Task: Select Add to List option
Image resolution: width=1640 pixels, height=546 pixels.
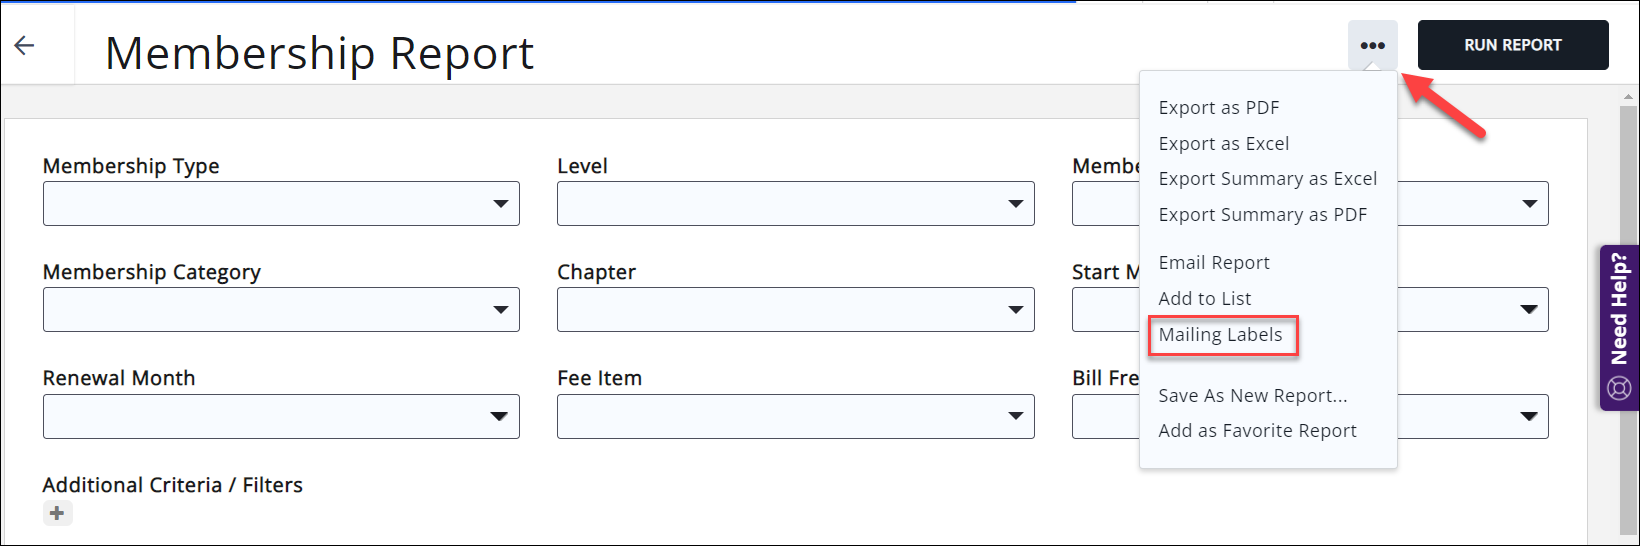Action: pos(1204,299)
